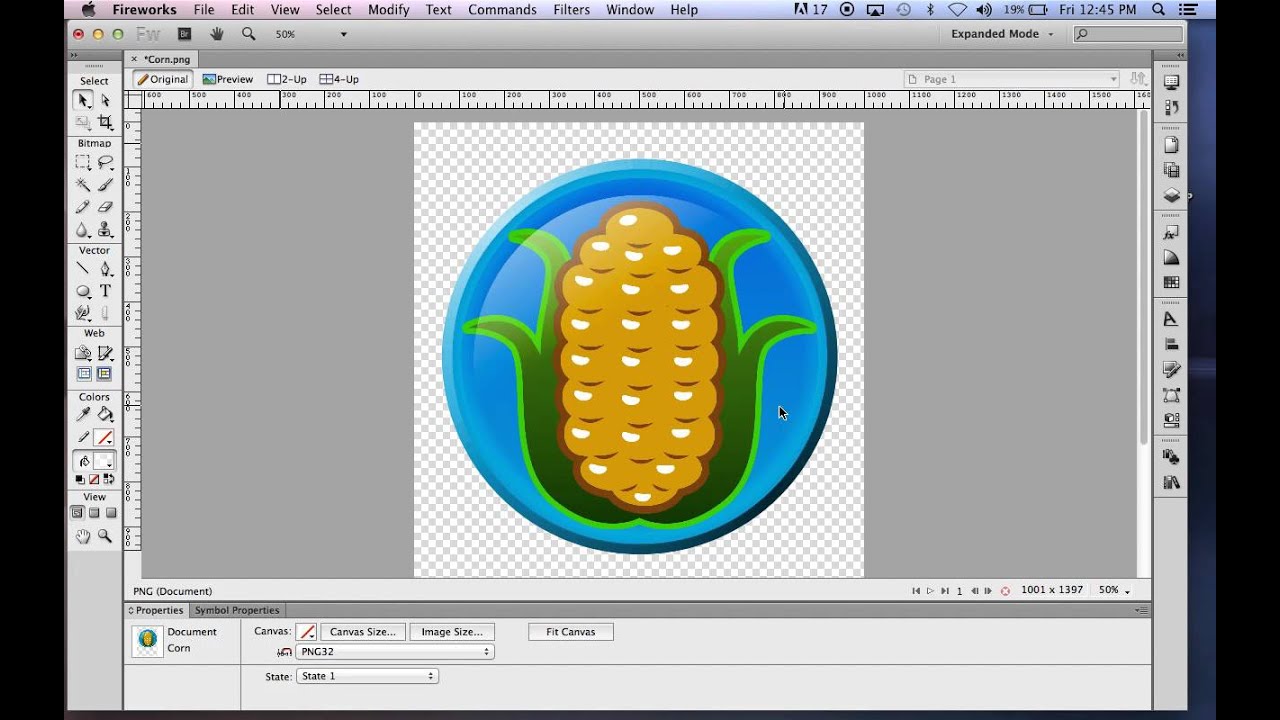The width and height of the screenshot is (1280, 720).
Task: Activate the Paint Bucket tool
Action: [x=105, y=414]
